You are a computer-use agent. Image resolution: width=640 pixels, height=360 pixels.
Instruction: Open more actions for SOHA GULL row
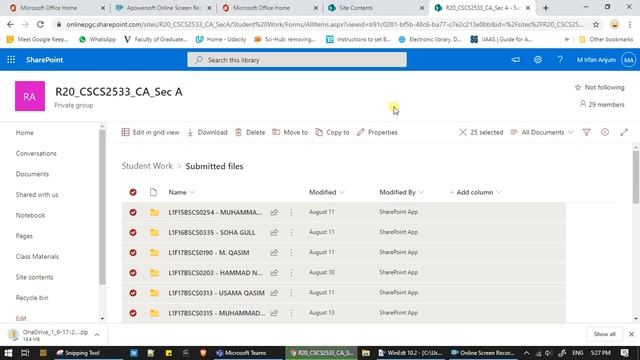click(x=291, y=232)
